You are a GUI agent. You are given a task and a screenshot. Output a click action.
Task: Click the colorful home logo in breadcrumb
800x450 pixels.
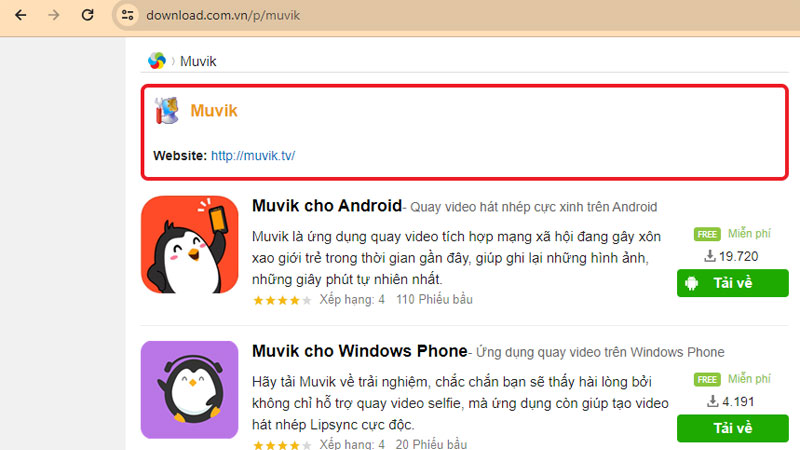(x=157, y=61)
